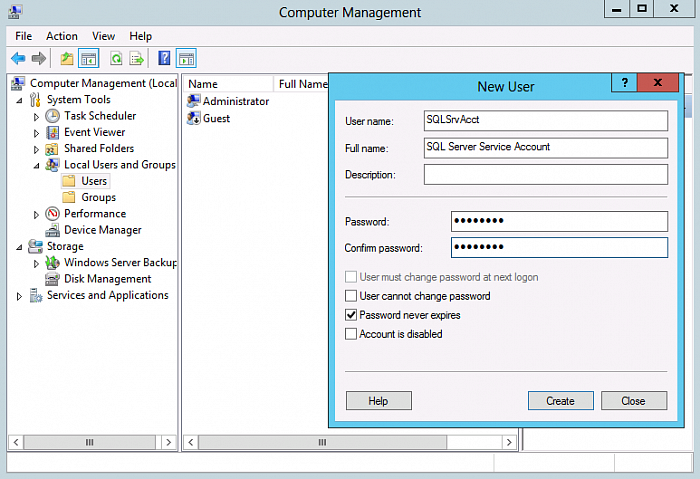Uncheck Password never expires checkbox
The height and width of the screenshot is (479, 700).
pyautogui.click(x=351, y=315)
